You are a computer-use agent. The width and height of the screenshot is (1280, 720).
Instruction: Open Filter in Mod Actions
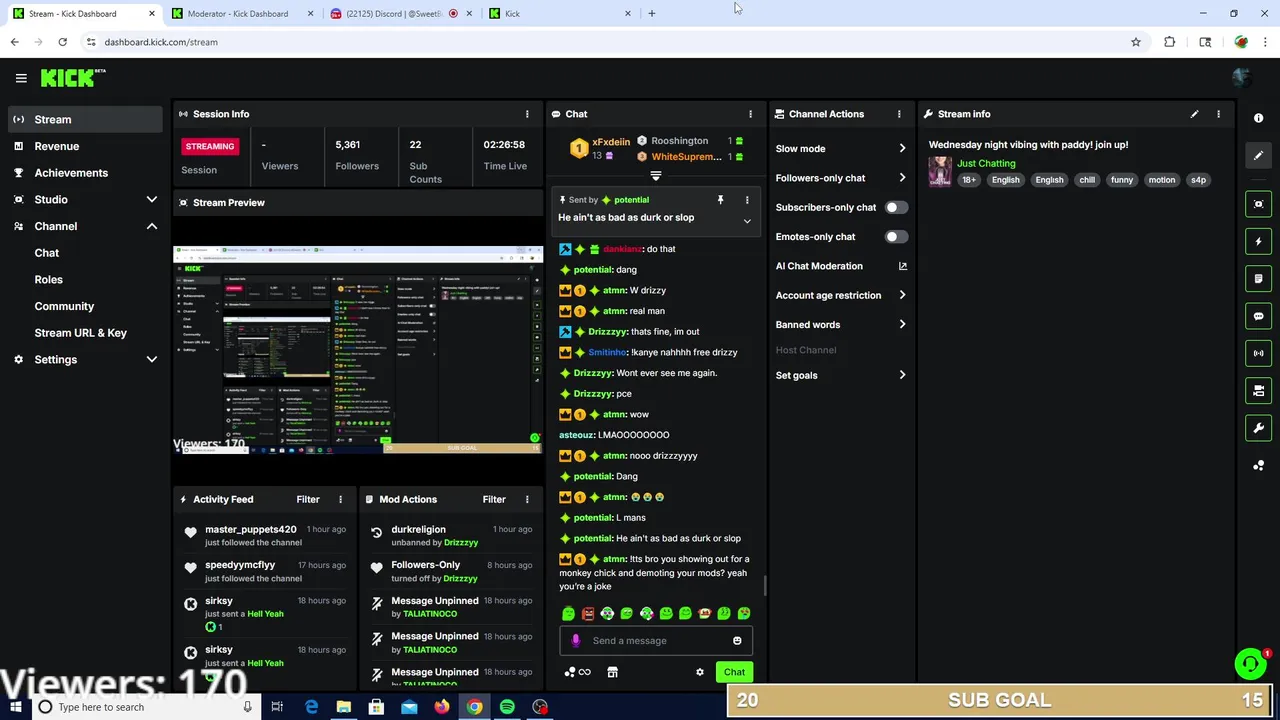tap(494, 499)
